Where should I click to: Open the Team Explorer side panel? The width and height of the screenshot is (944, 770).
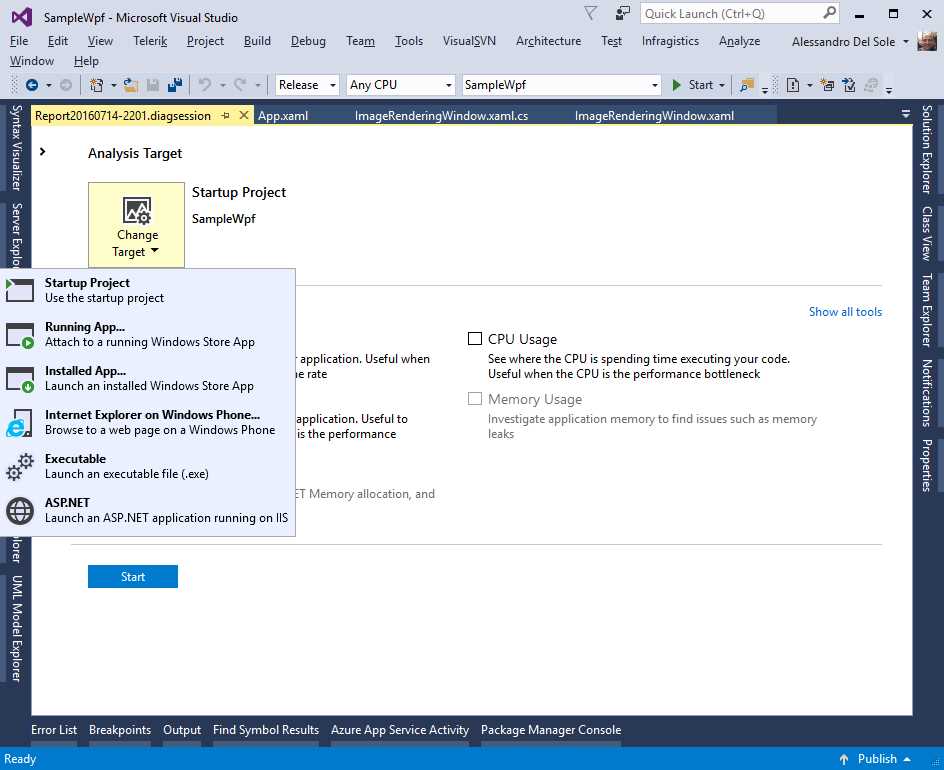[x=927, y=310]
